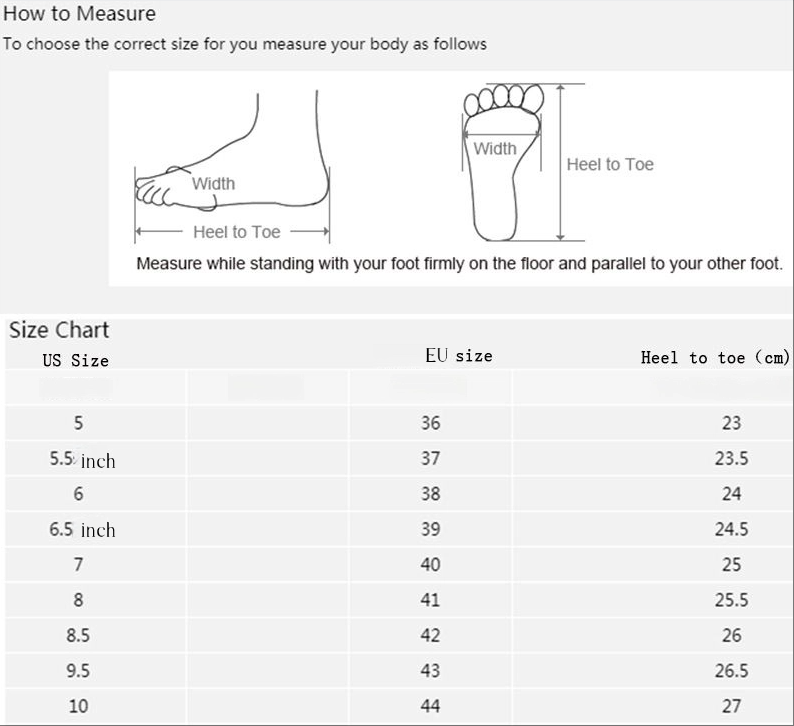Viewport: 794px width, 726px height.
Task: Choose the US size 5.5 inch cell
Action: [x=82, y=460]
